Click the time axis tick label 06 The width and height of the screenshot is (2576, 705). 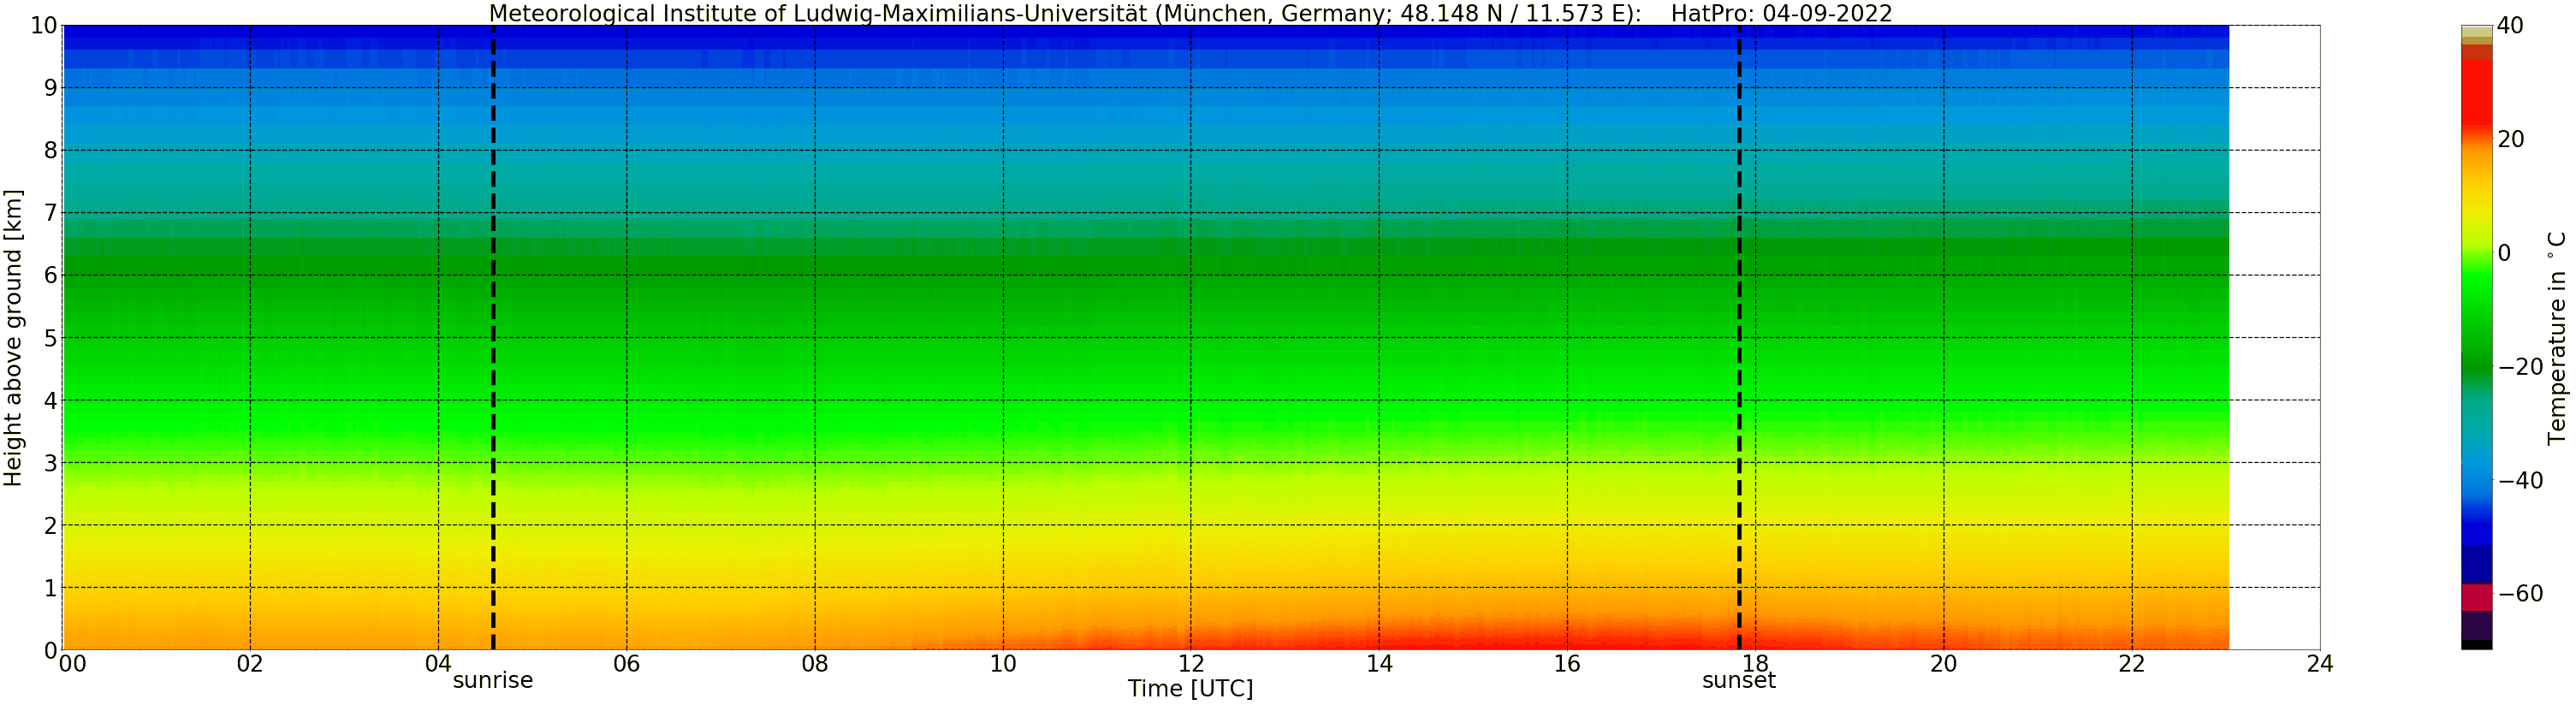[626, 664]
